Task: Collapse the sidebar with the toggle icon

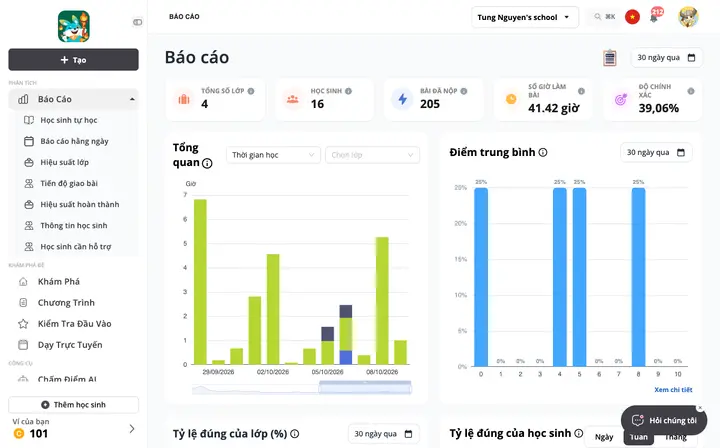Action: point(137,22)
